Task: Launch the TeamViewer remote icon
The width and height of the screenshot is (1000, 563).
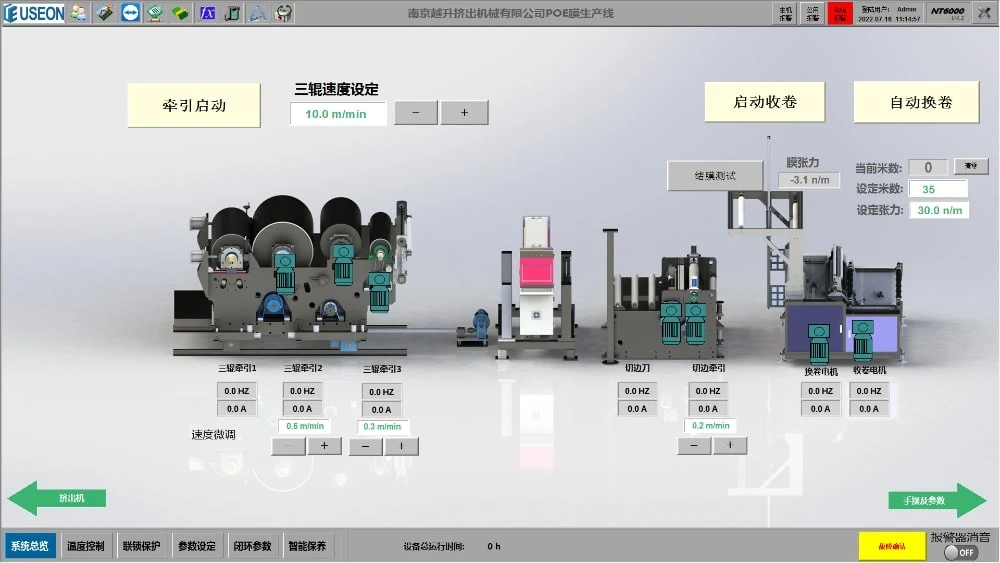Action: [130, 13]
